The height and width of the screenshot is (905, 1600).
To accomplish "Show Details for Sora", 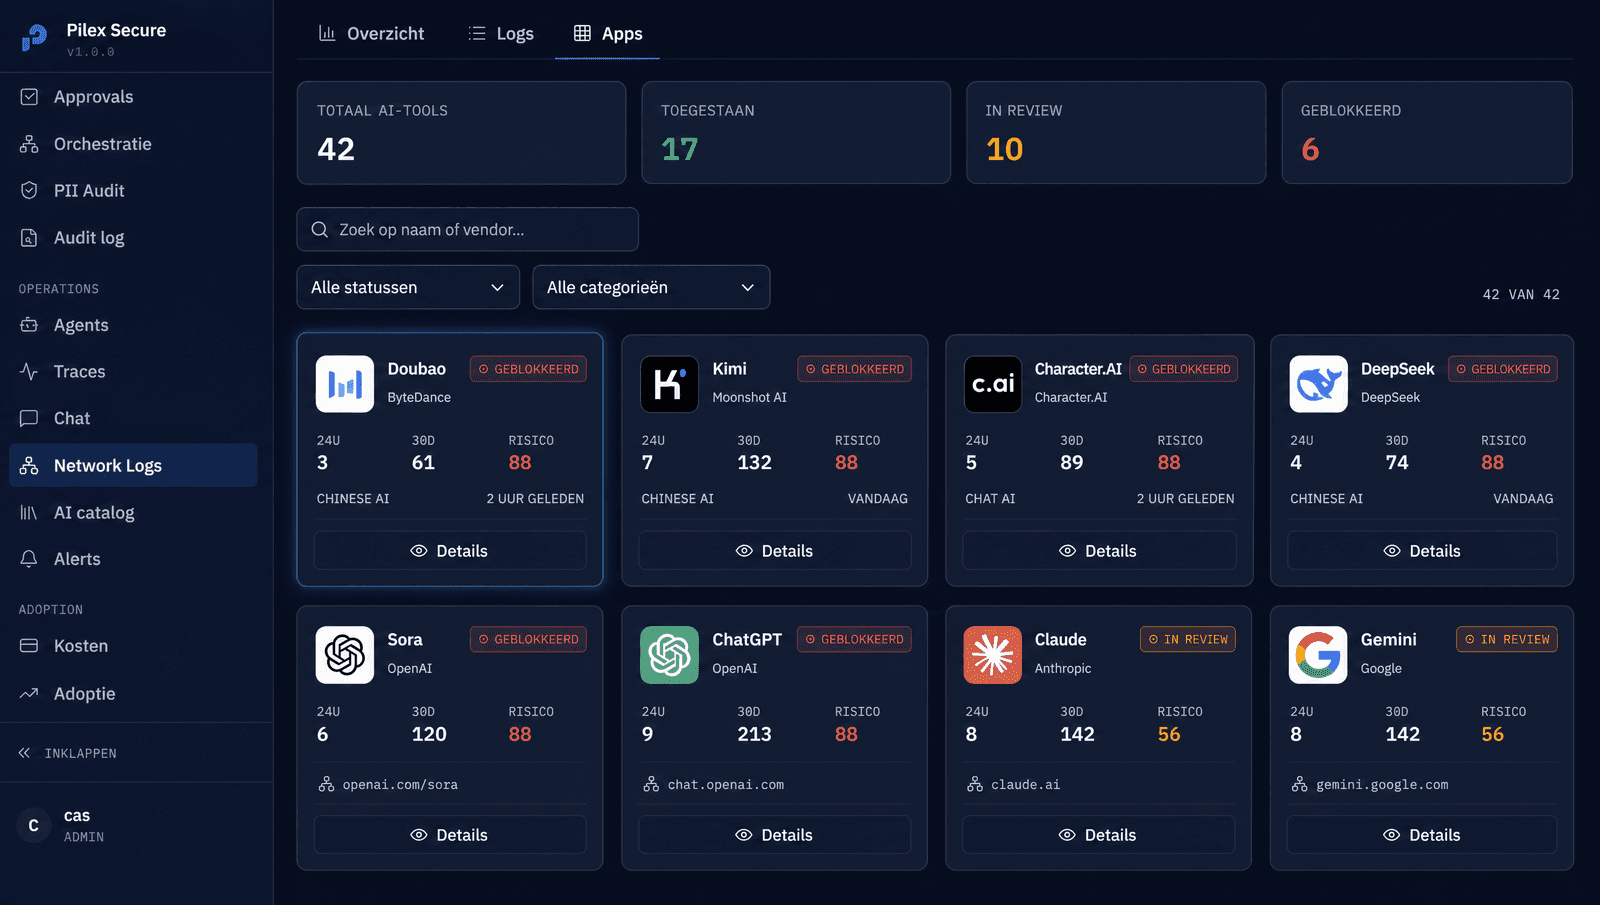I will point(450,835).
